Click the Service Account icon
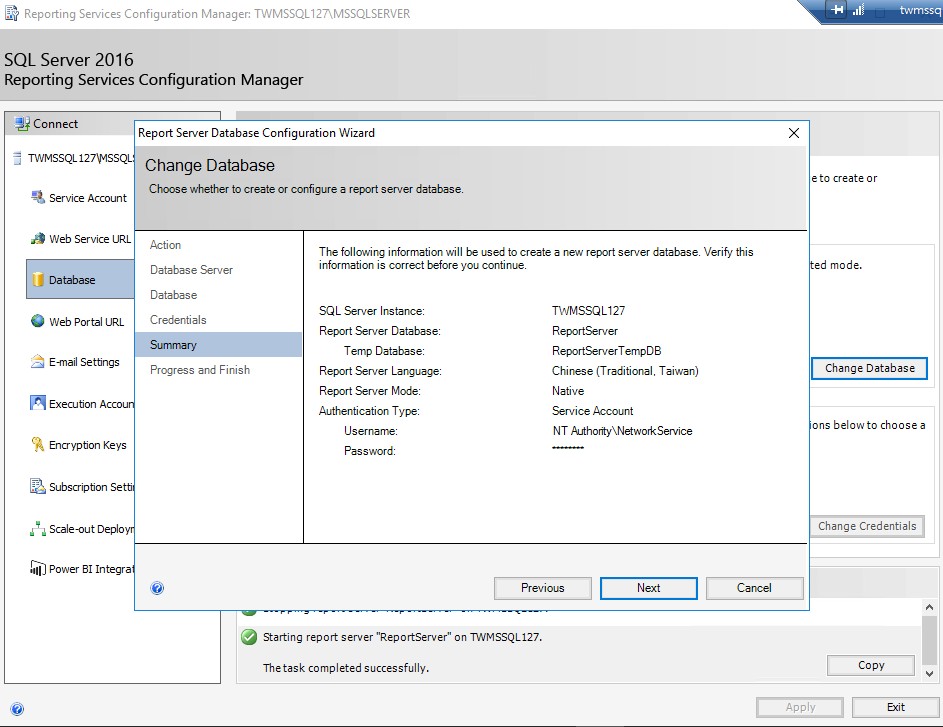This screenshot has height=727, width=943. (38, 197)
